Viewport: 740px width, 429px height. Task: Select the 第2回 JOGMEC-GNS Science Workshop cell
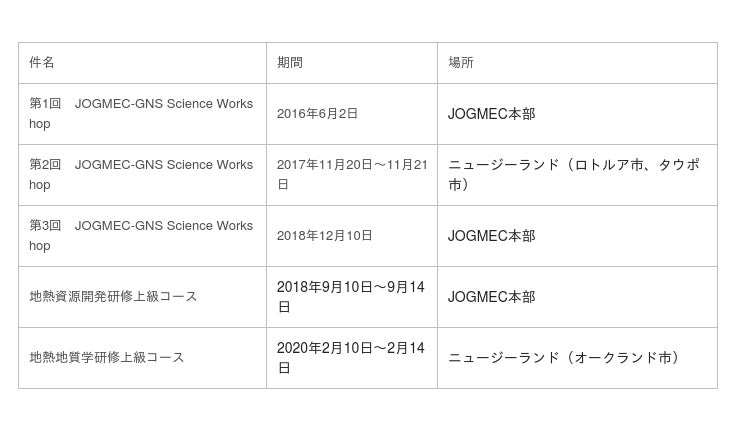[141, 175]
